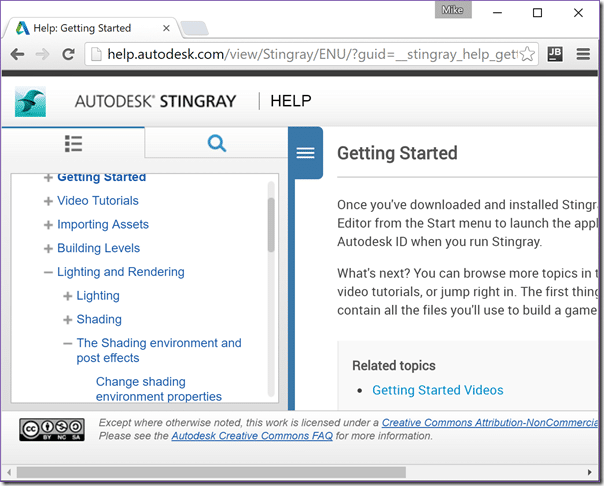Image resolution: width=604 pixels, height=486 pixels.
Task: Bookmark the page with the star icon
Action: tap(527, 54)
